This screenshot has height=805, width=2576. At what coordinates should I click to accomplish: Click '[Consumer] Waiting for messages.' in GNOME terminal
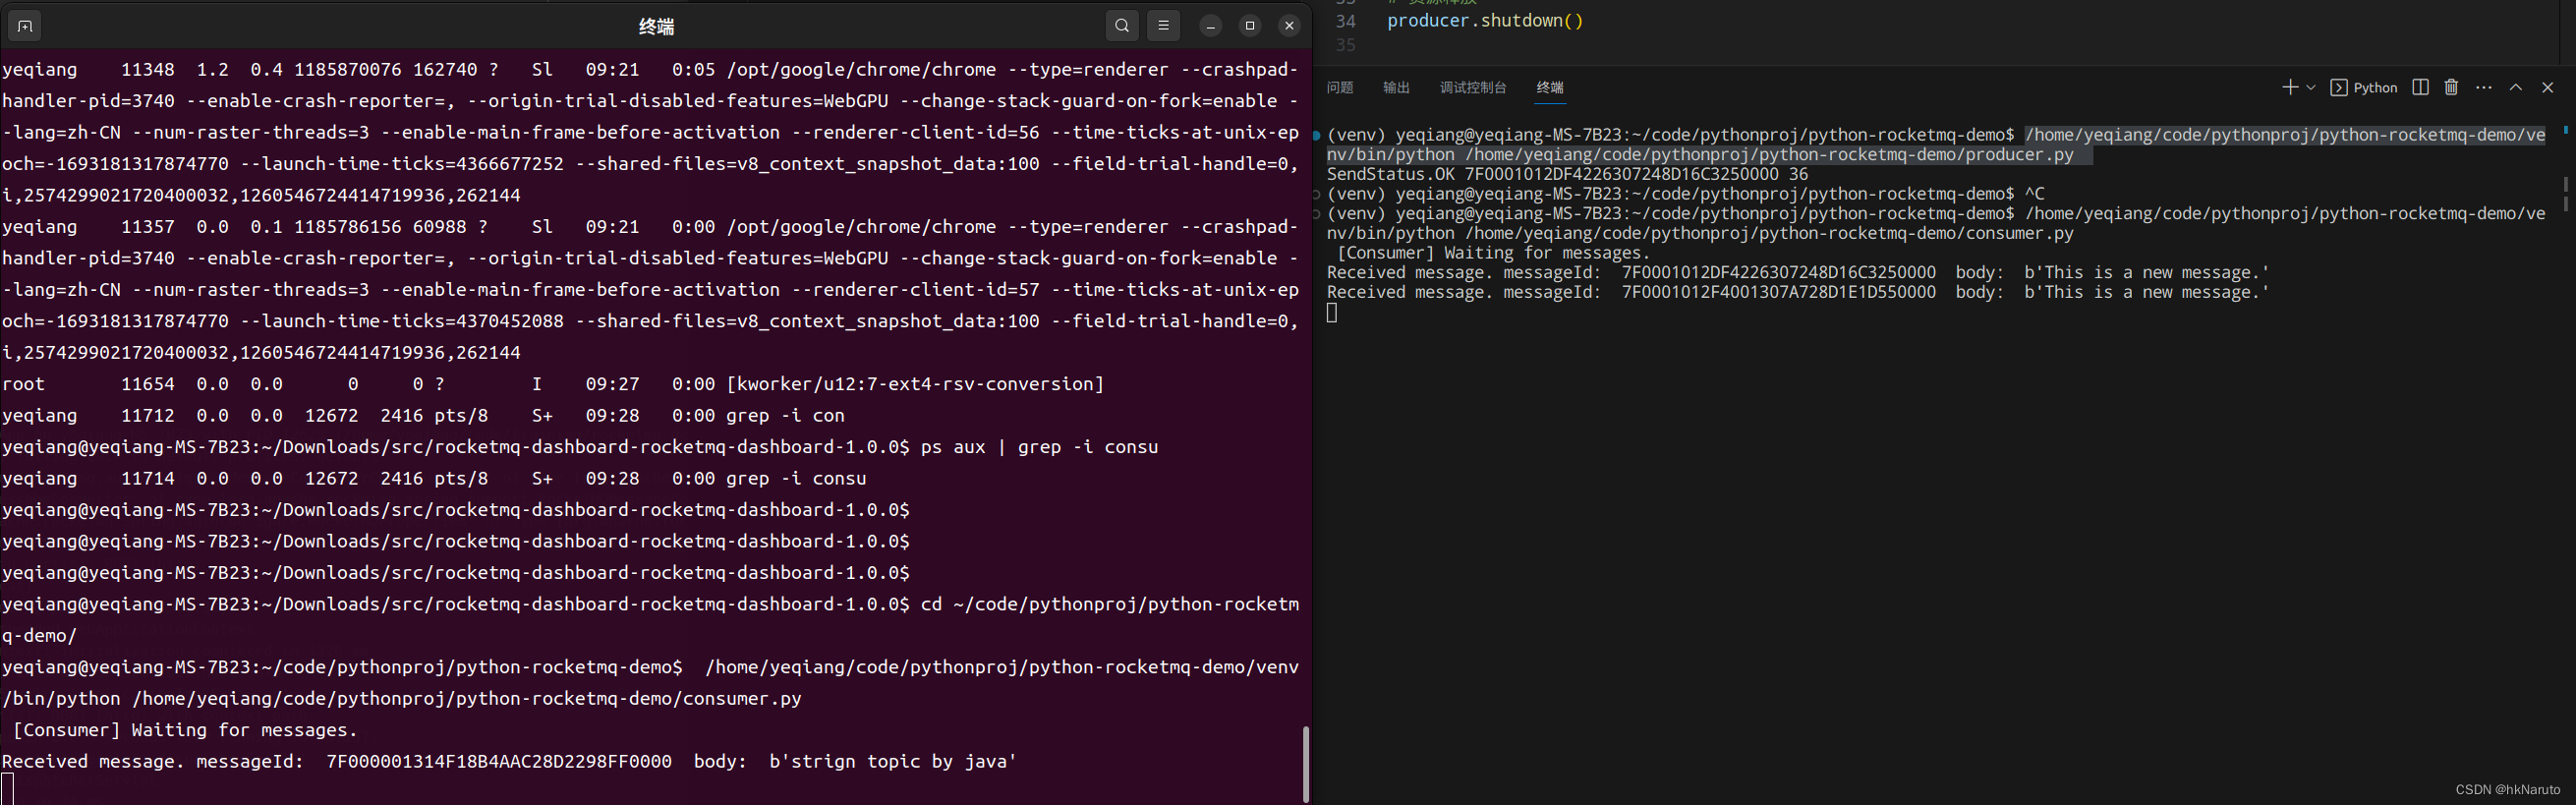pos(185,730)
